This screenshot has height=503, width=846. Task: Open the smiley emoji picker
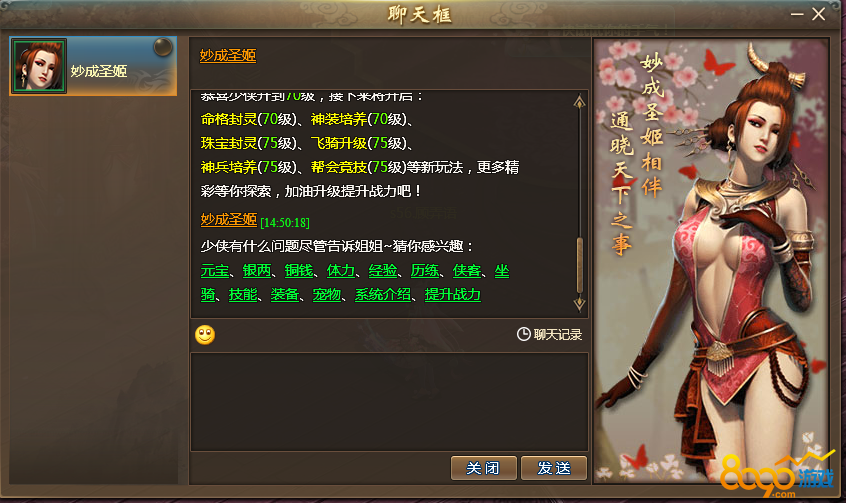tap(205, 335)
